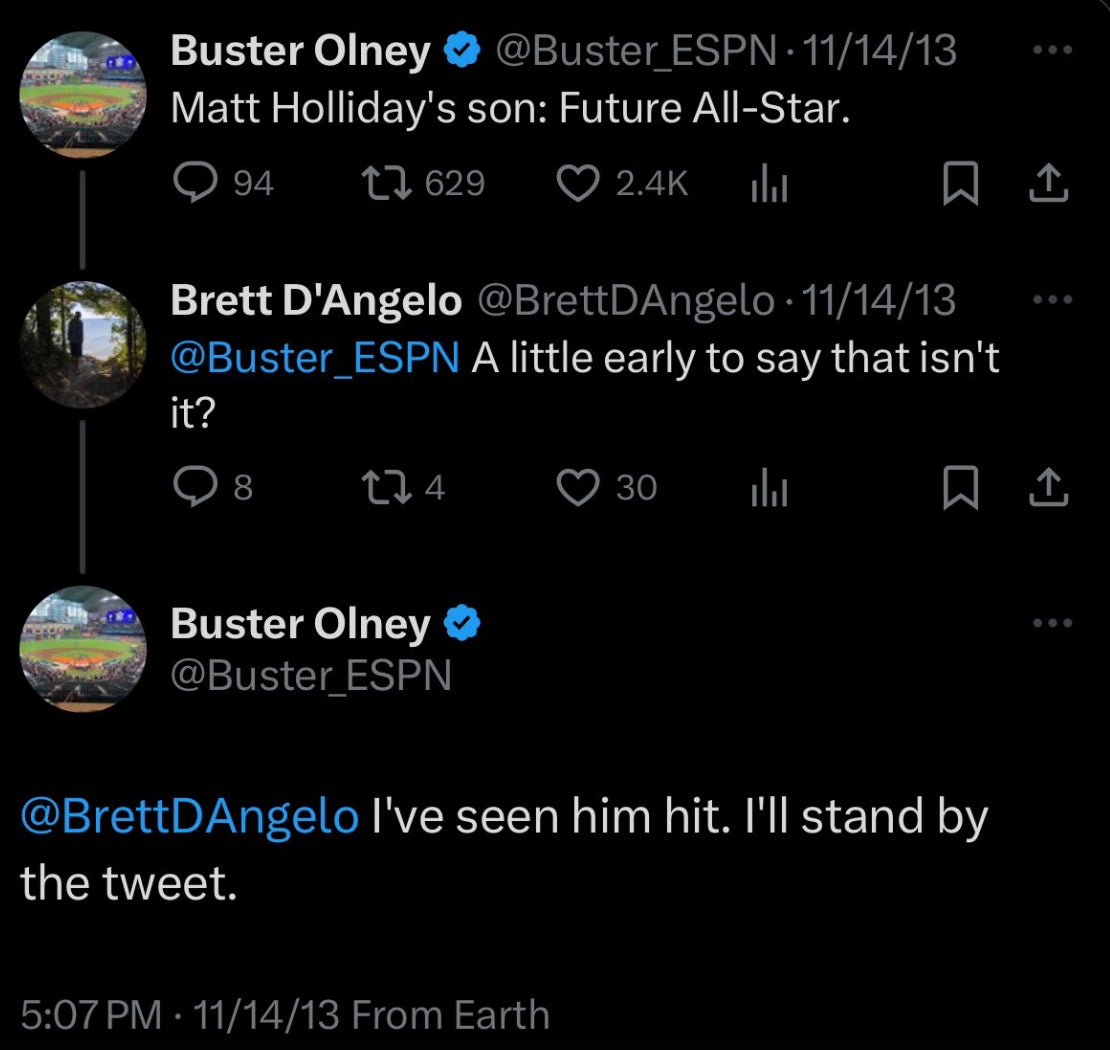The width and height of the screenshot is (1110, 1050).
Task: Like Brett D'Angelo's reply
Action: [576, 487]
